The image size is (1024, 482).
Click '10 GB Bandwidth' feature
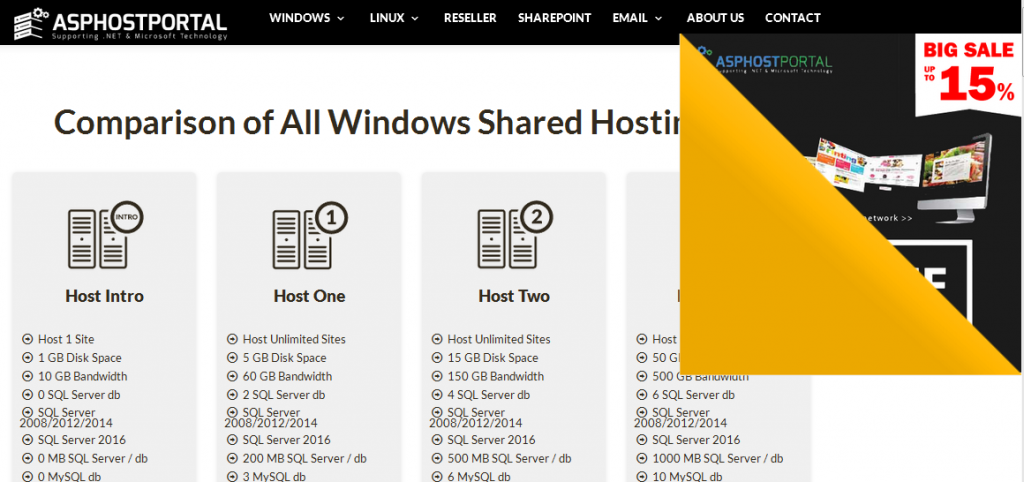(82, 376)
